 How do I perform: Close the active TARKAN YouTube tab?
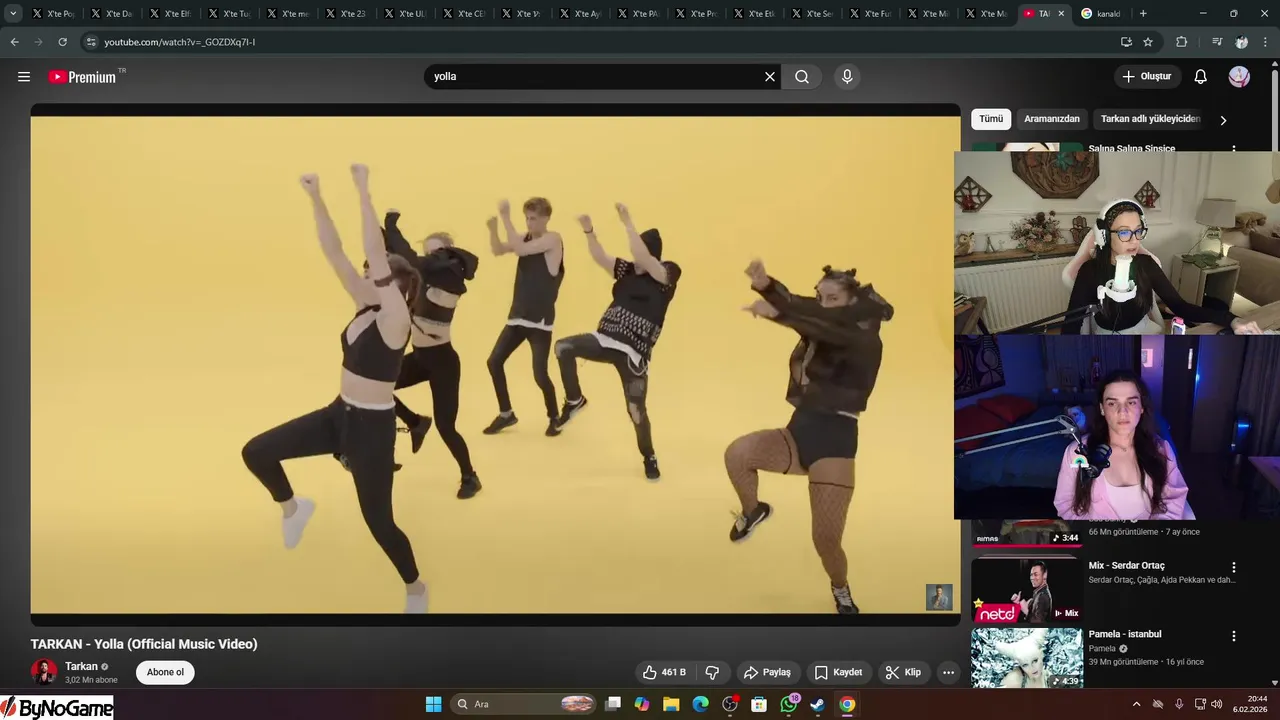pos(1061,14)
